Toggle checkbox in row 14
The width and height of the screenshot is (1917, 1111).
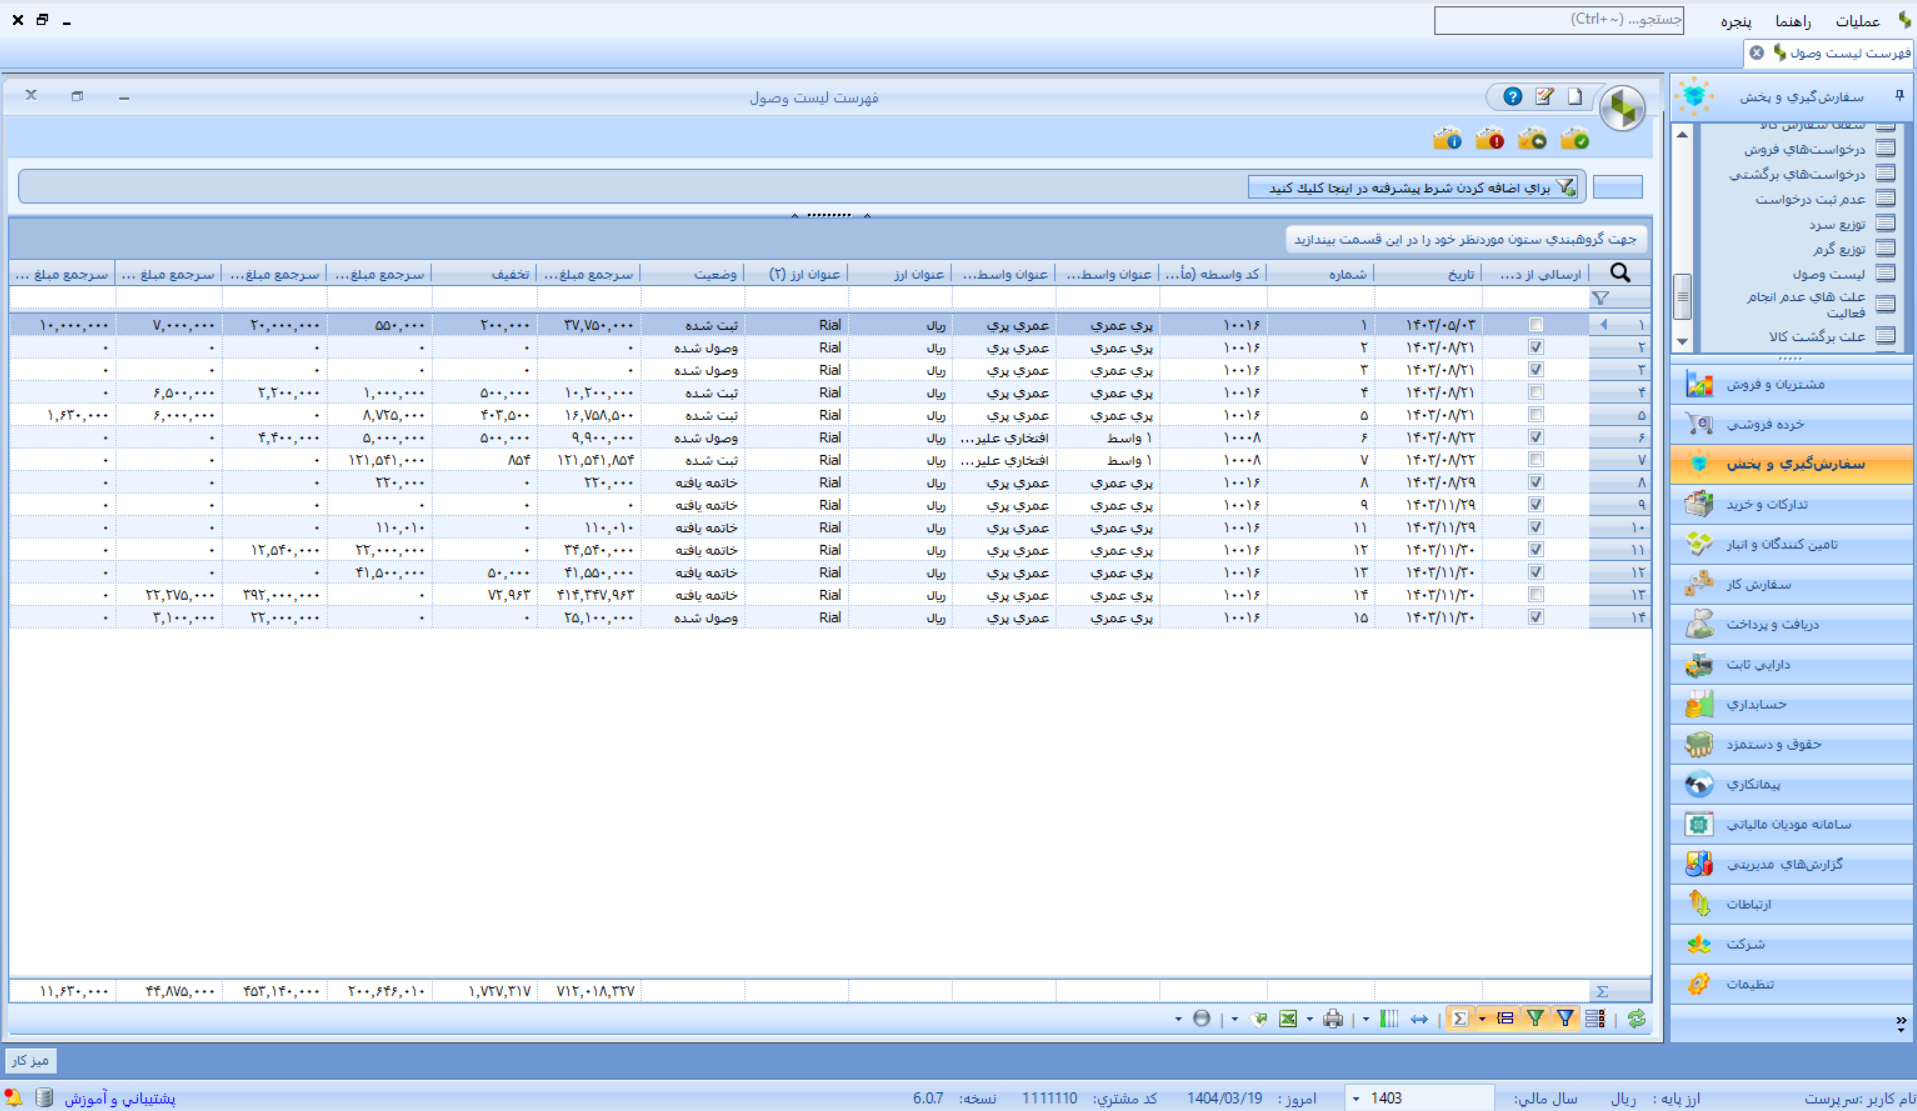(x=1536, y=617)
